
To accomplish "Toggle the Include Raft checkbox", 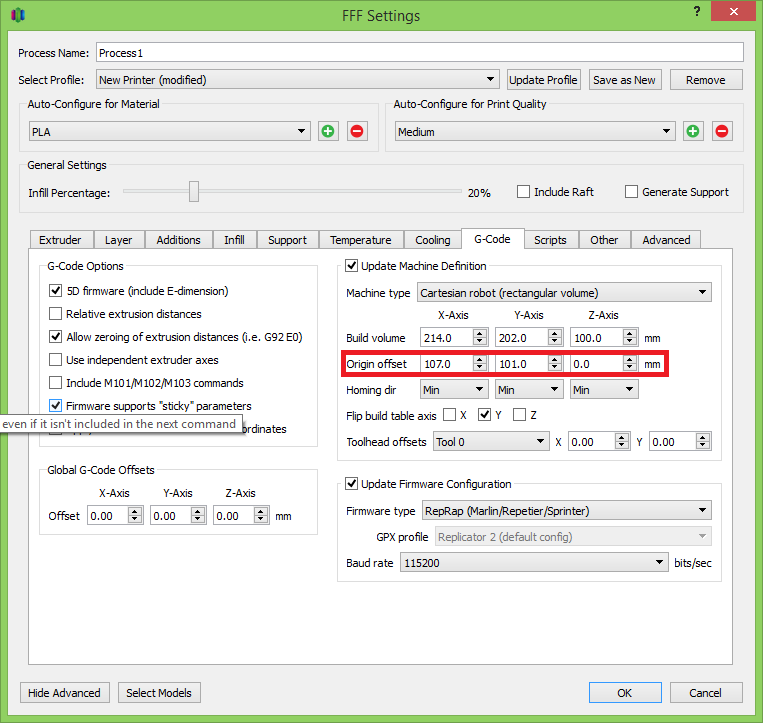I will 524,192.
